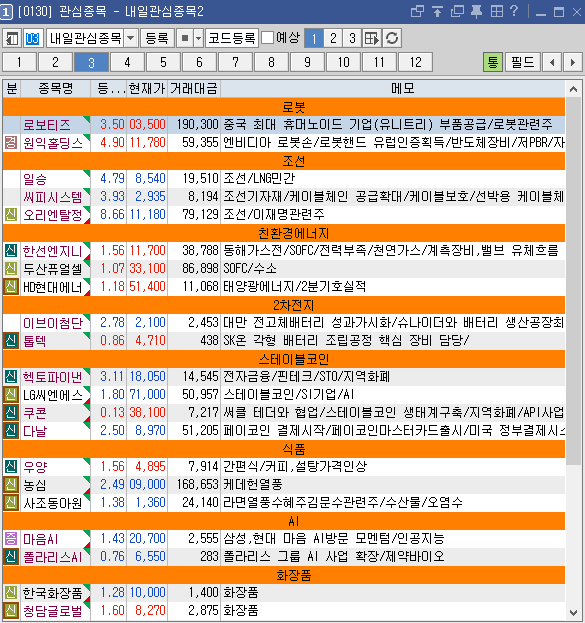The image size is (585, 623).
Task: Select view mode 2 button
Action: point(333,39)
